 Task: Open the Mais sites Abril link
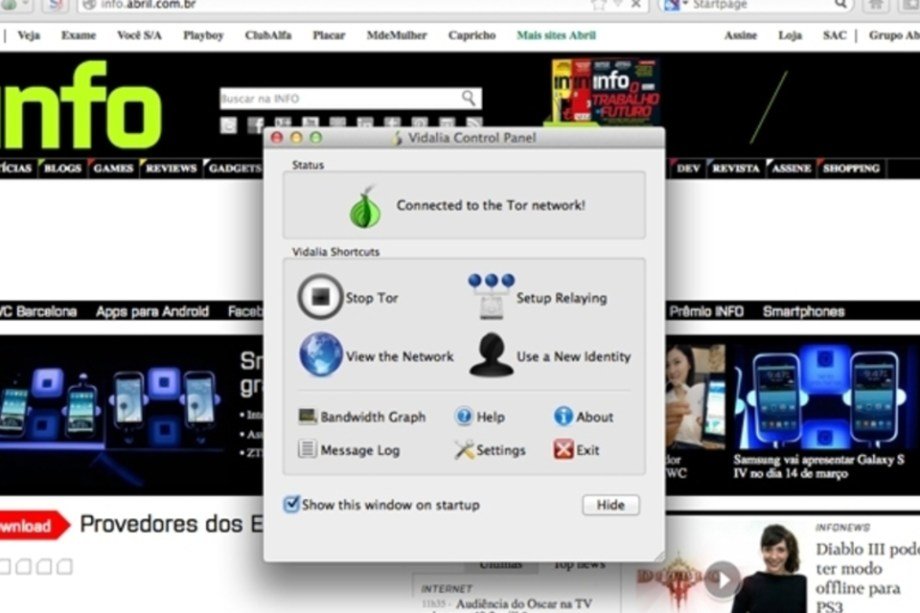pyautogui.click(x=556, y=35)
